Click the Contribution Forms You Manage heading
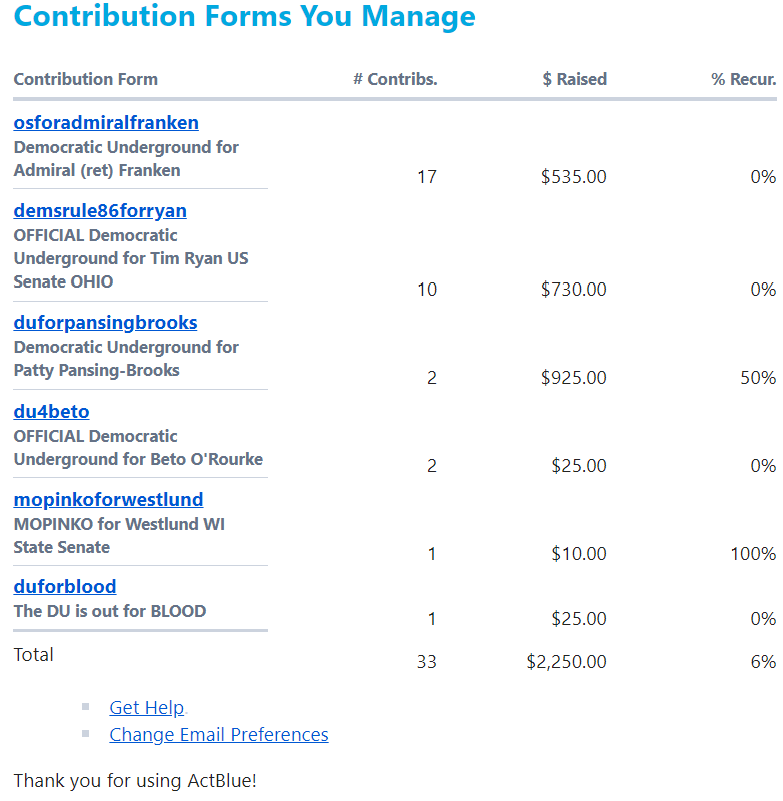This screenshot has width=783, height=801. pyautogui.click(x=245, y=17)
